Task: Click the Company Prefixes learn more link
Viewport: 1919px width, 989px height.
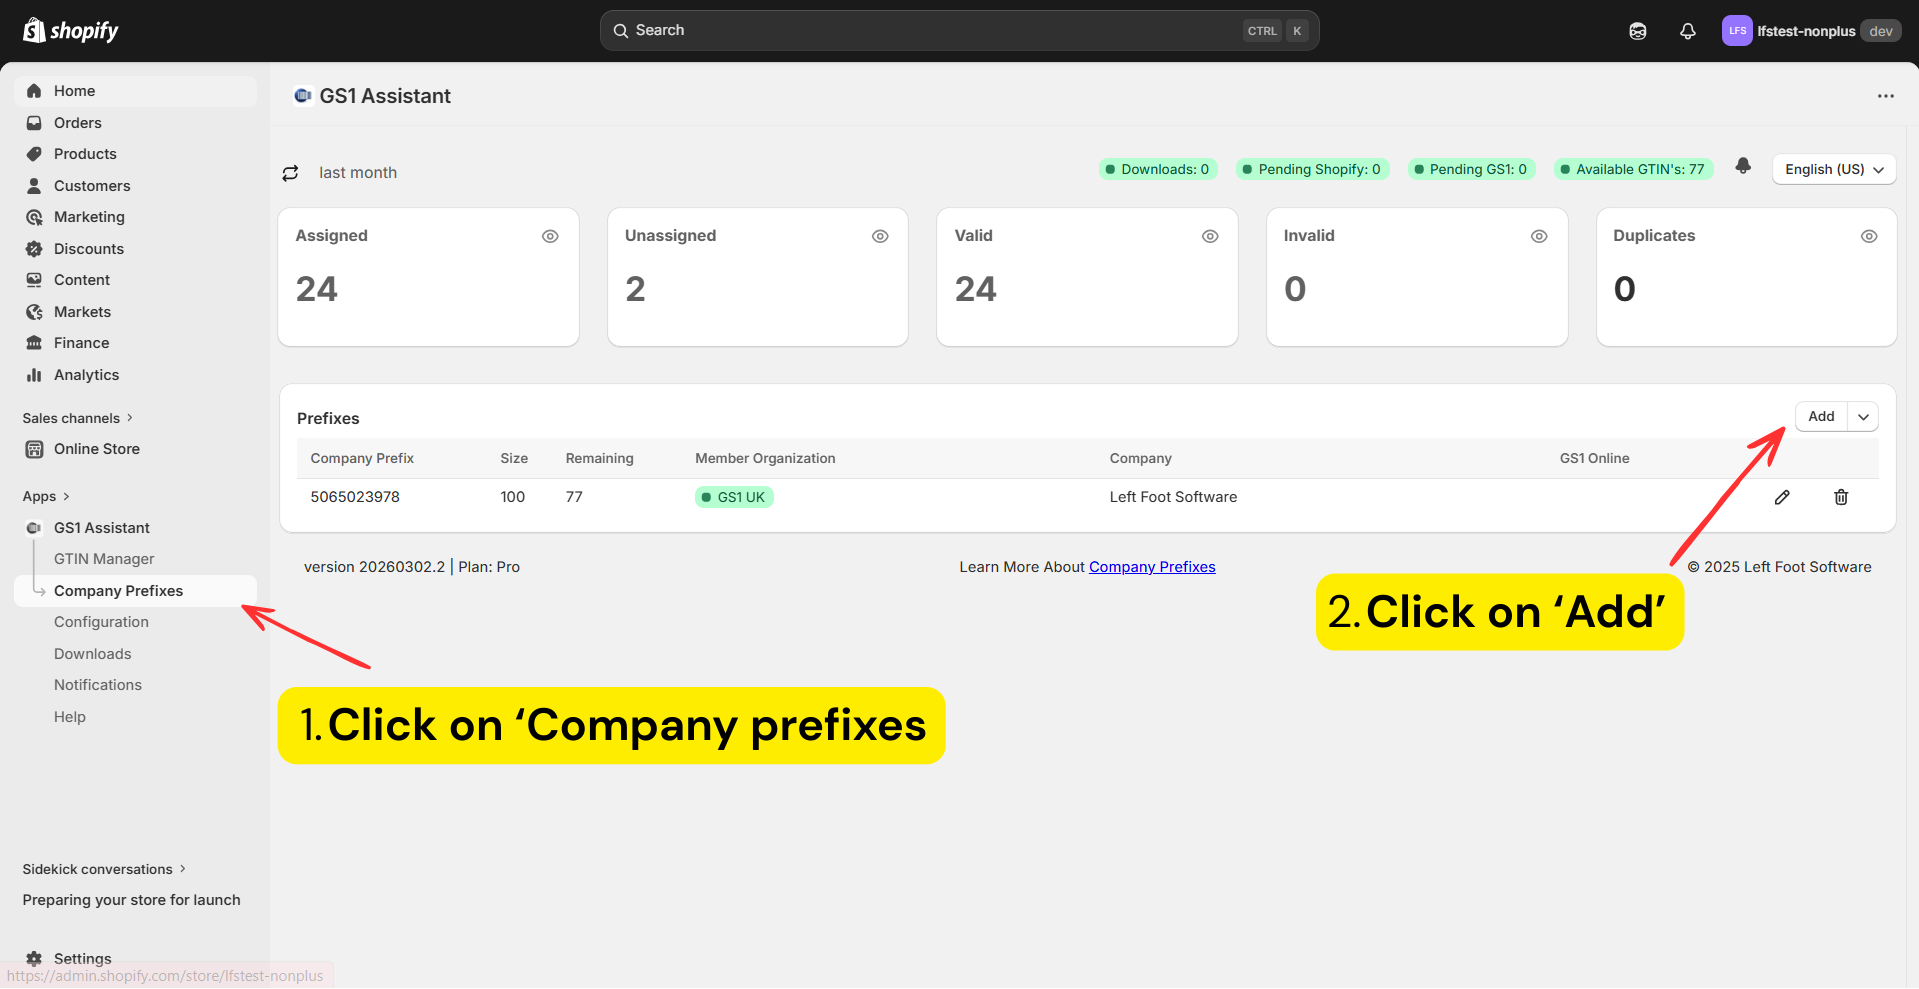Action: coord(1152,567)
